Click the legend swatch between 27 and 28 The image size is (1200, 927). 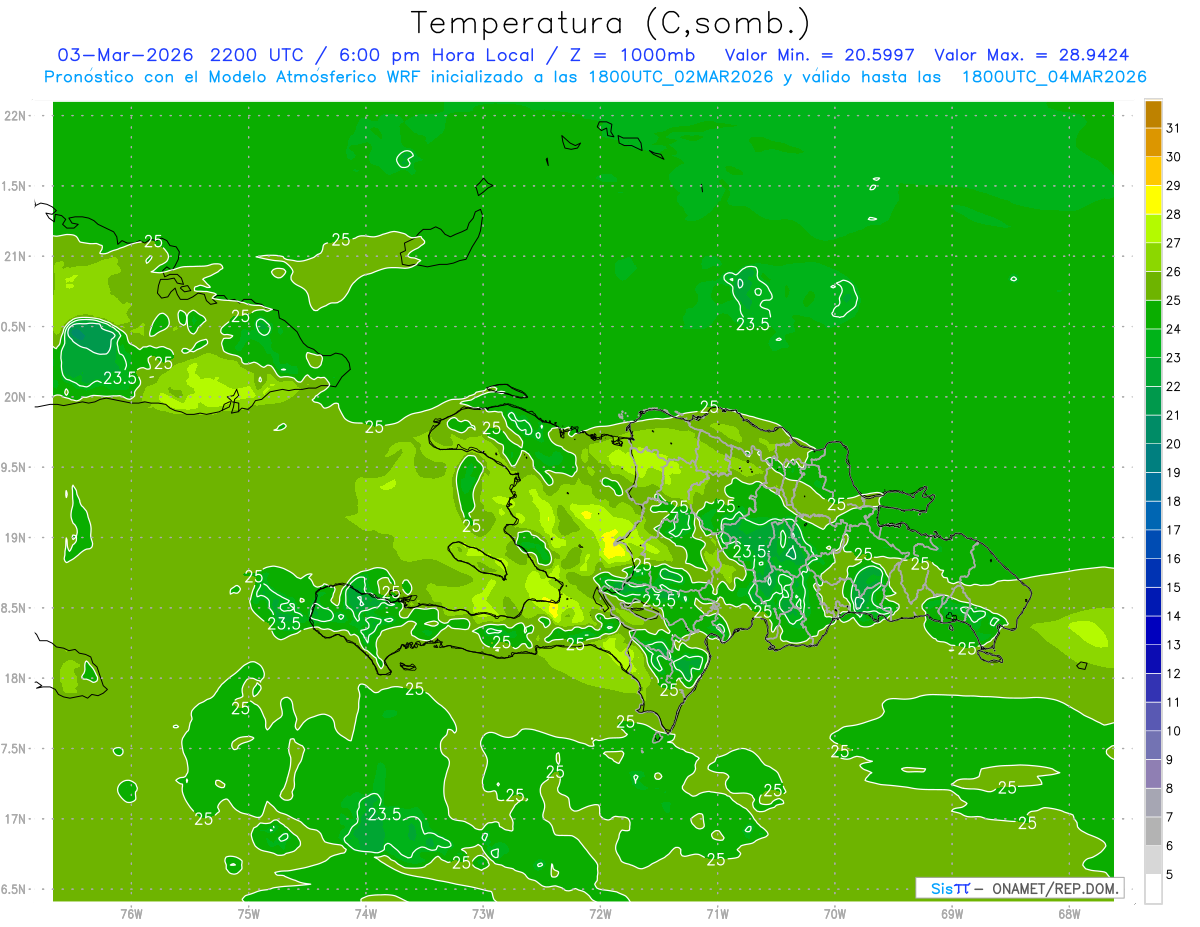pos(1153,228)
